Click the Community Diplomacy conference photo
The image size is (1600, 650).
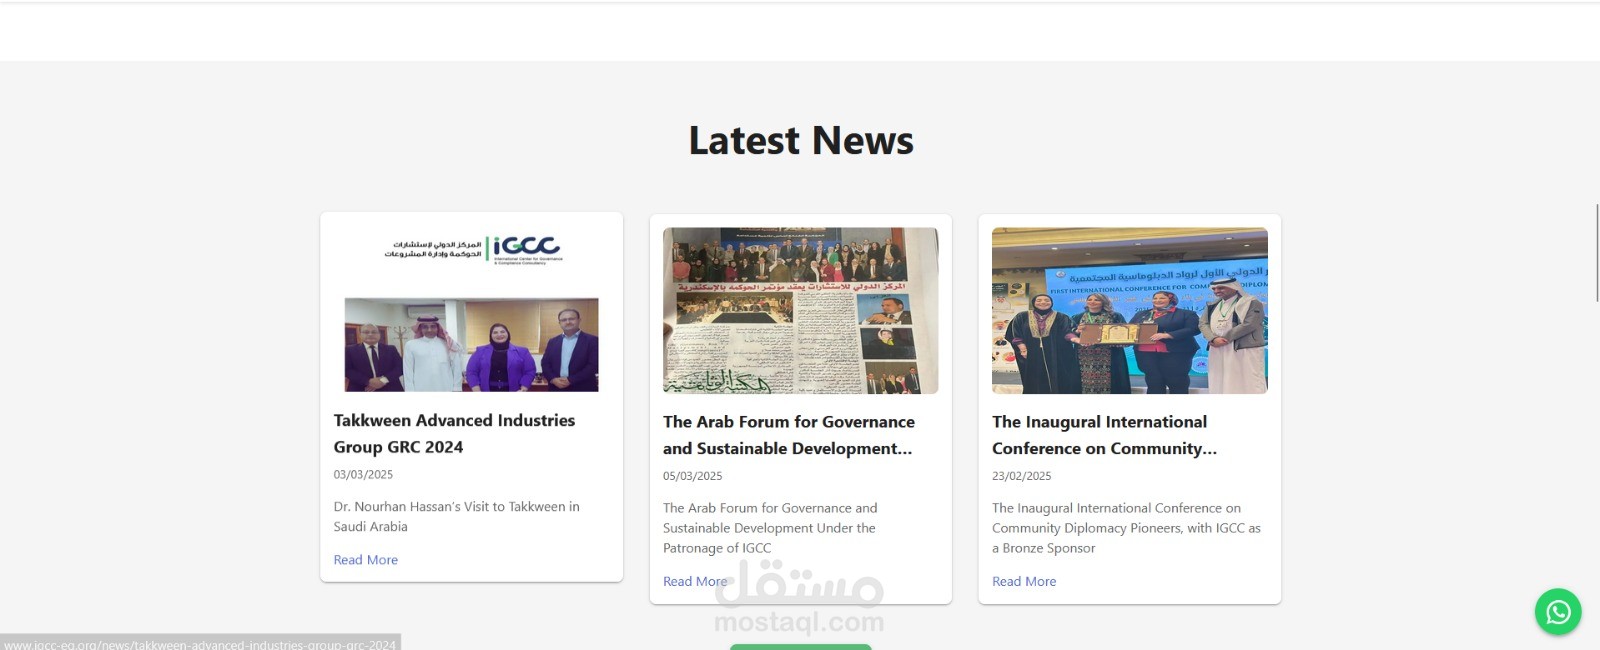click(1130, 310)
